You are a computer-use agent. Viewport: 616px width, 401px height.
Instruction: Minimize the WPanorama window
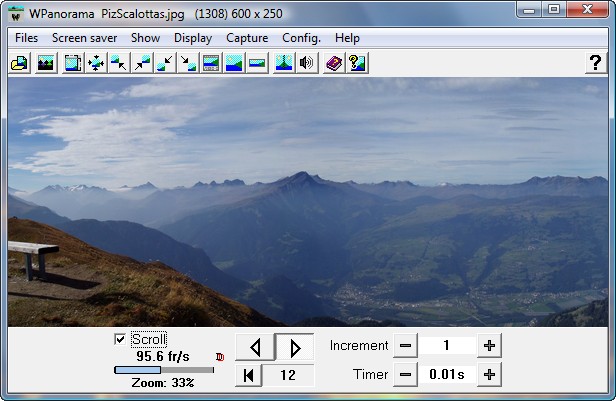click(529, 9)
